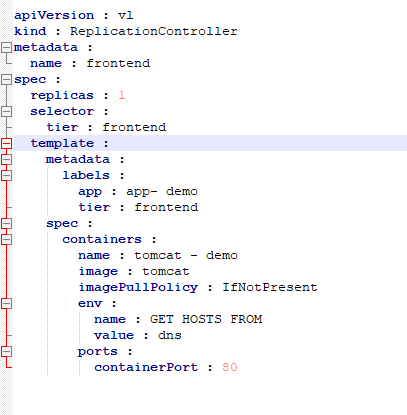This screenshot has width=407, height=415.
Task: Click the GET HOSTS FROM env name value
Action: [x=206, y=319]
